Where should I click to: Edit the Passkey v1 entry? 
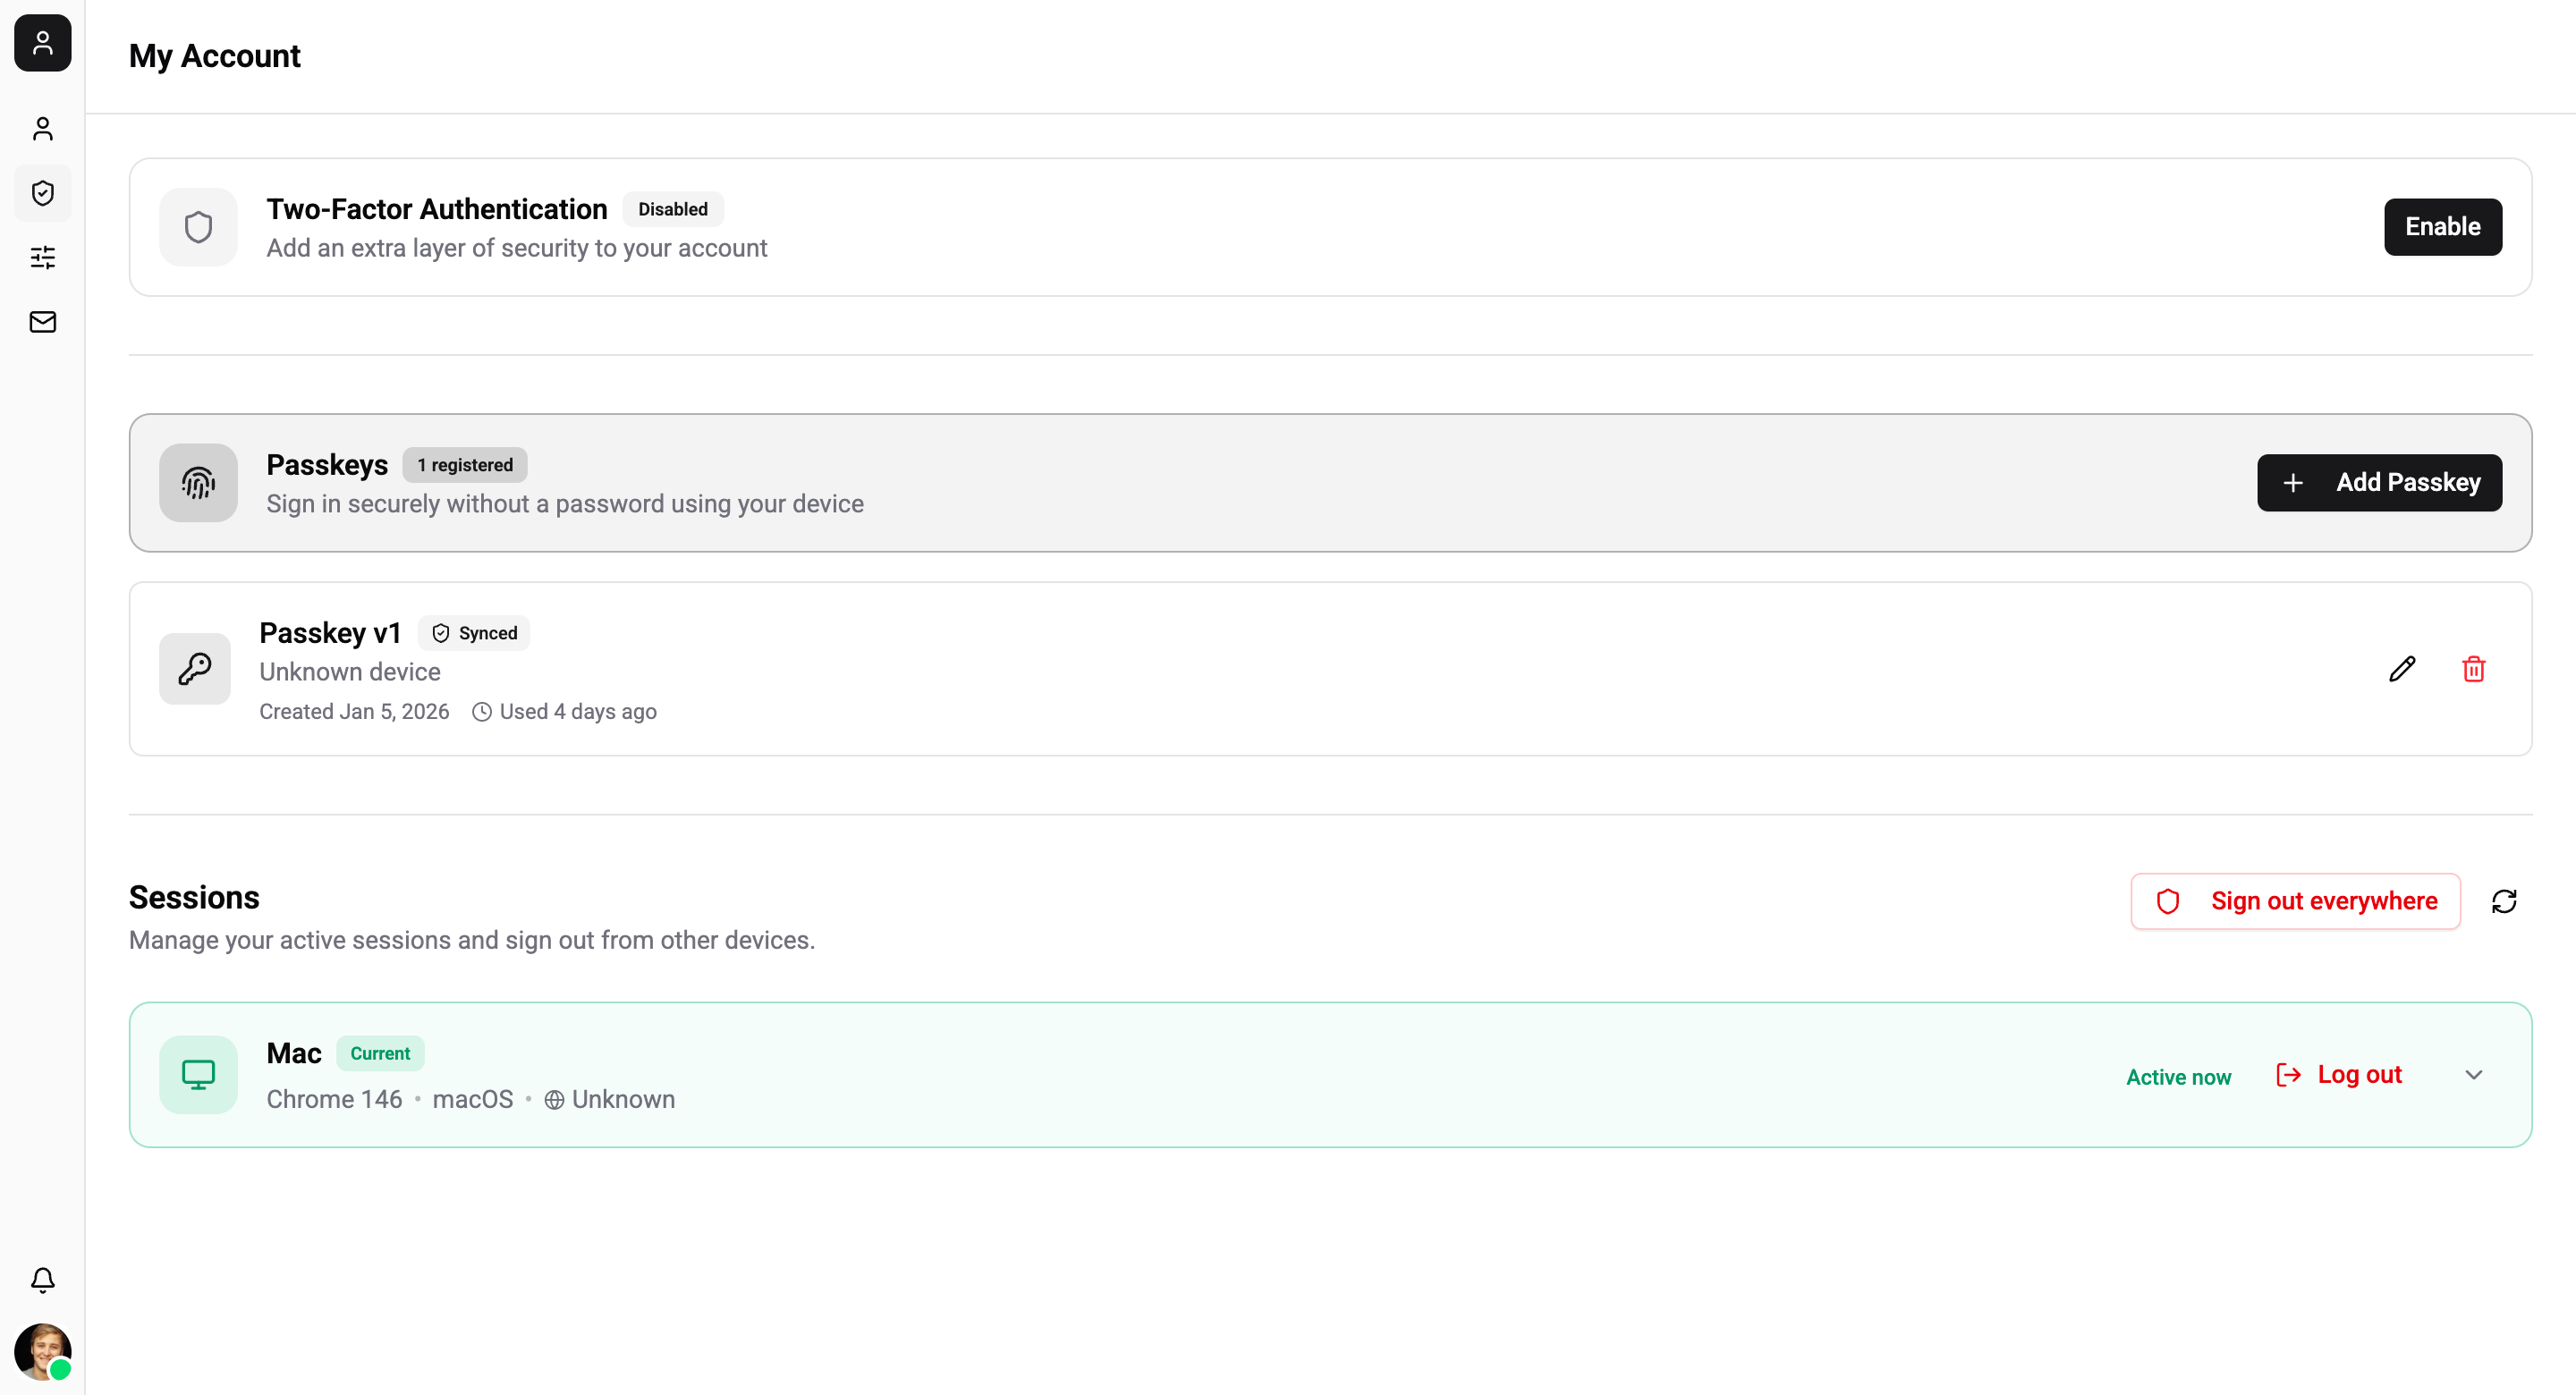(2402, 668)
